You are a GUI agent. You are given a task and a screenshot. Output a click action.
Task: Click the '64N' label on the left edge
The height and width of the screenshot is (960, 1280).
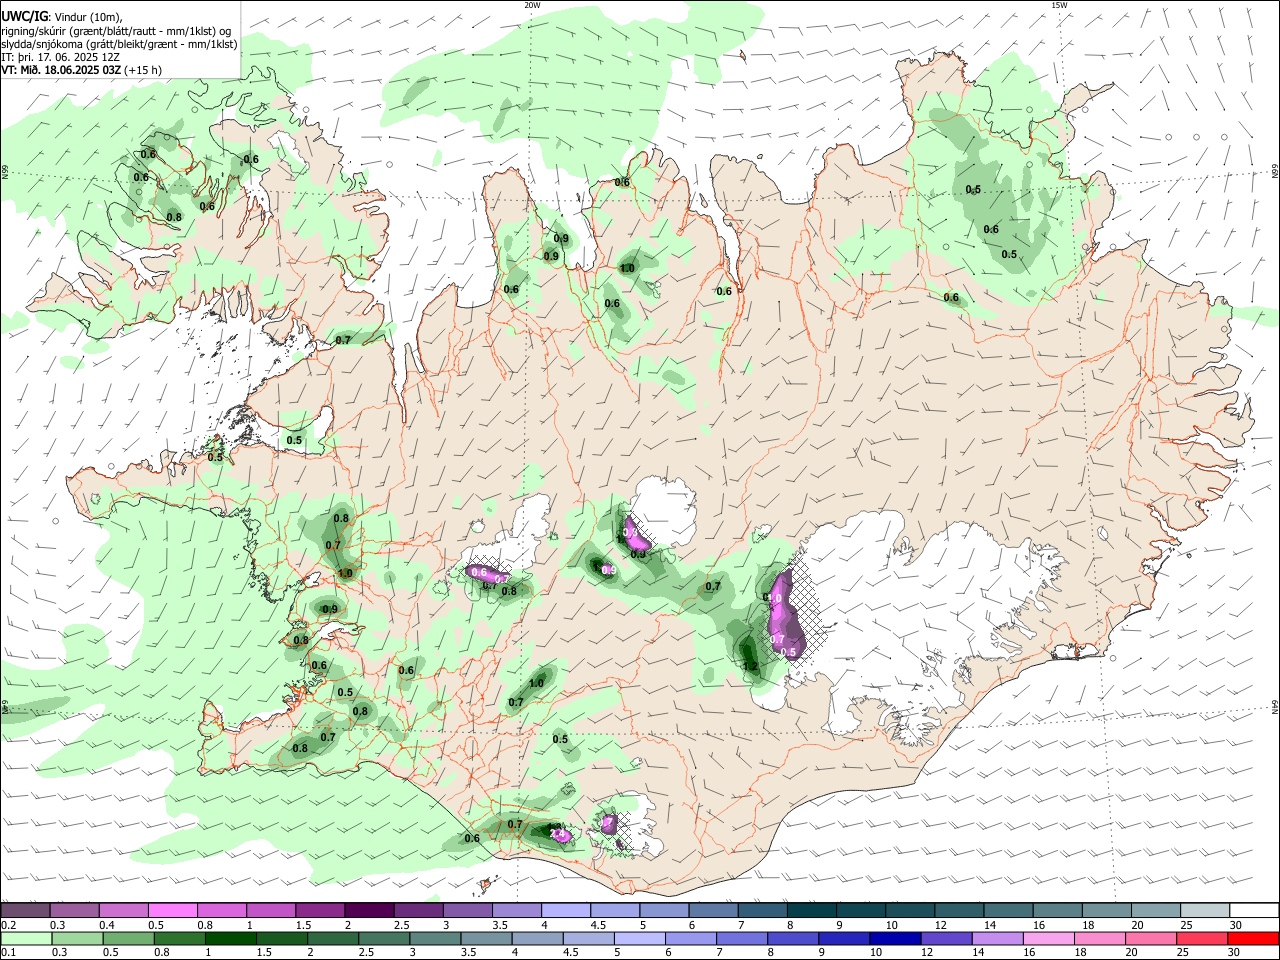coord(5,707)
